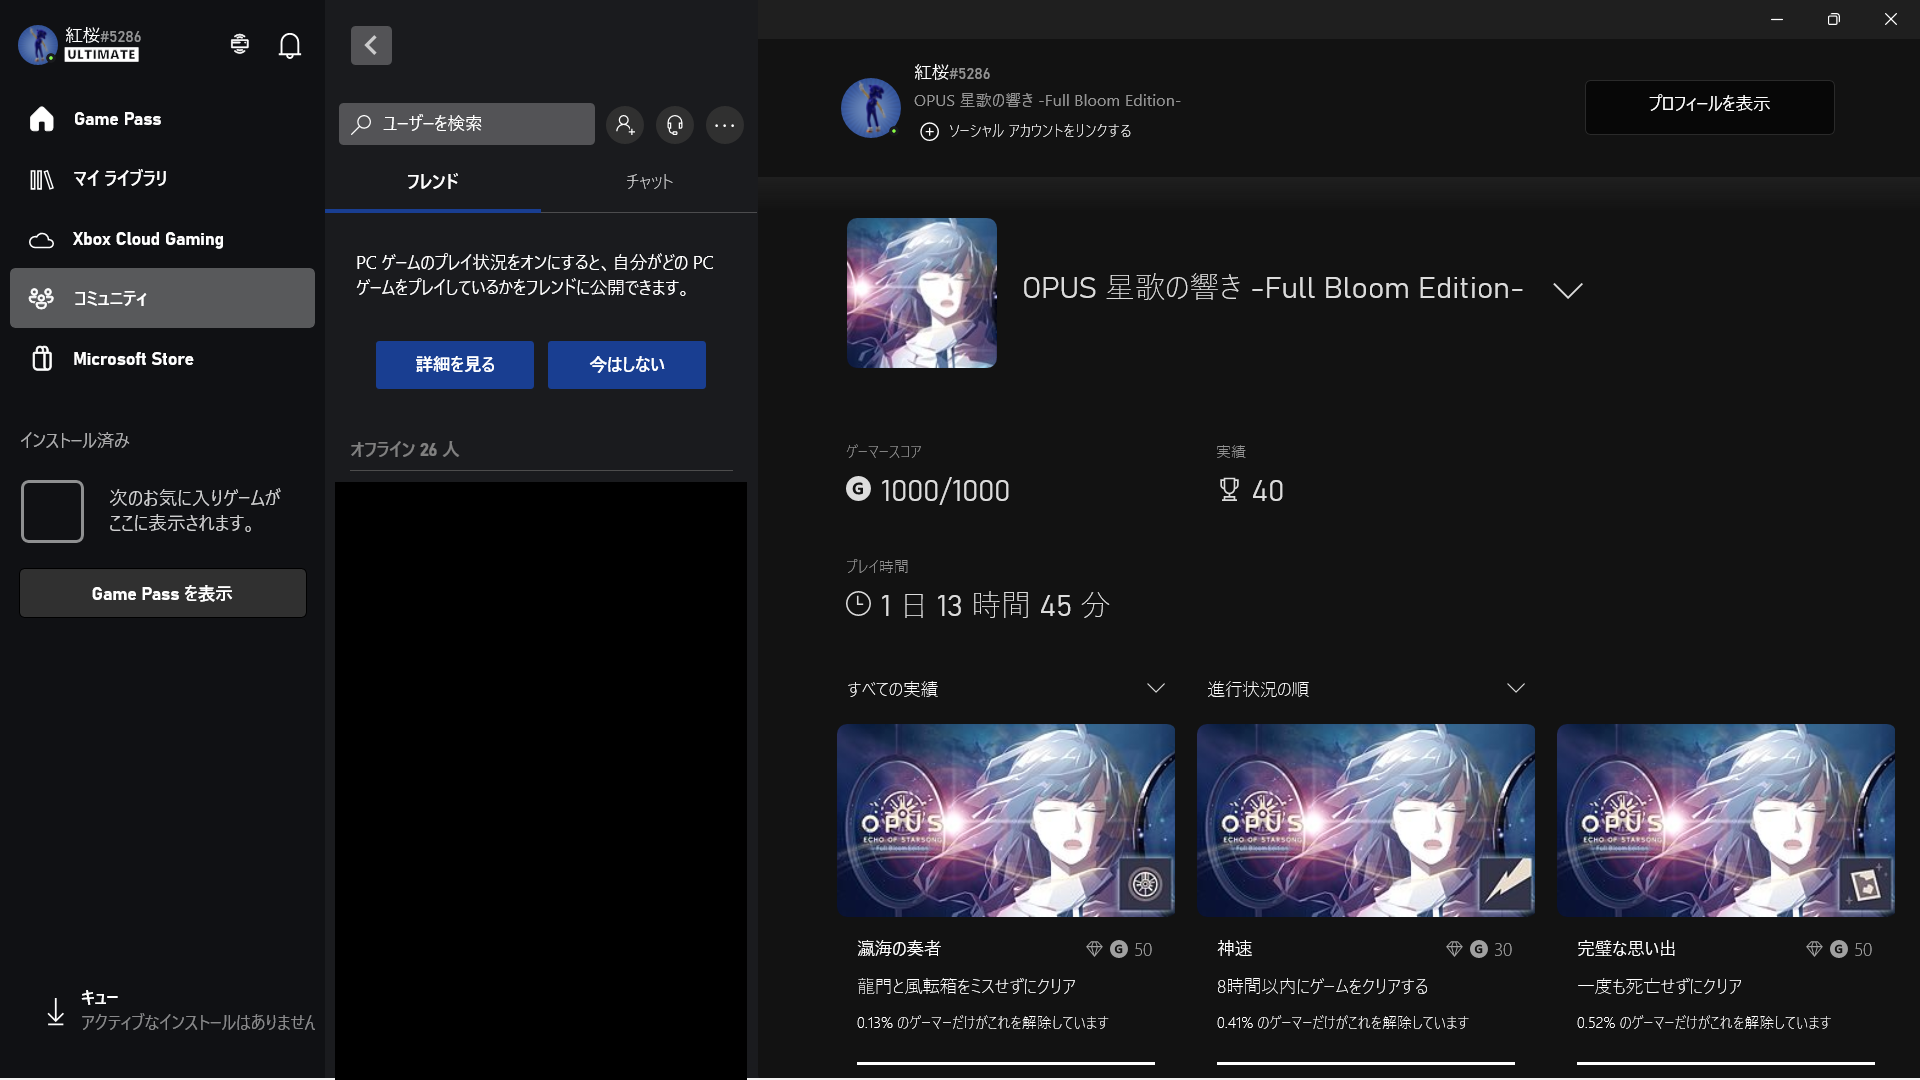Open the 神速 achievement card image
The width and height of the screenshot is (1920, 1080).
coord(1366,820)
